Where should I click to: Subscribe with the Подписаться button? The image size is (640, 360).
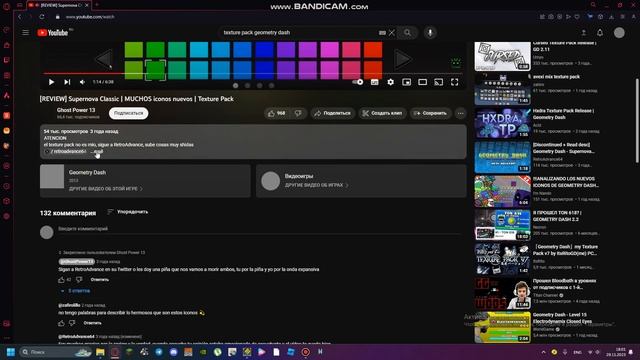click(129, 113)
